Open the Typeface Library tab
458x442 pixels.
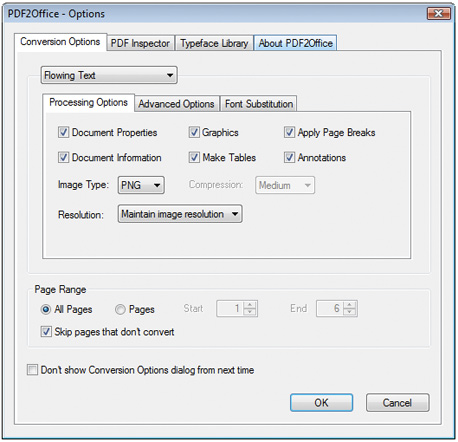click(x=214, y=43)
